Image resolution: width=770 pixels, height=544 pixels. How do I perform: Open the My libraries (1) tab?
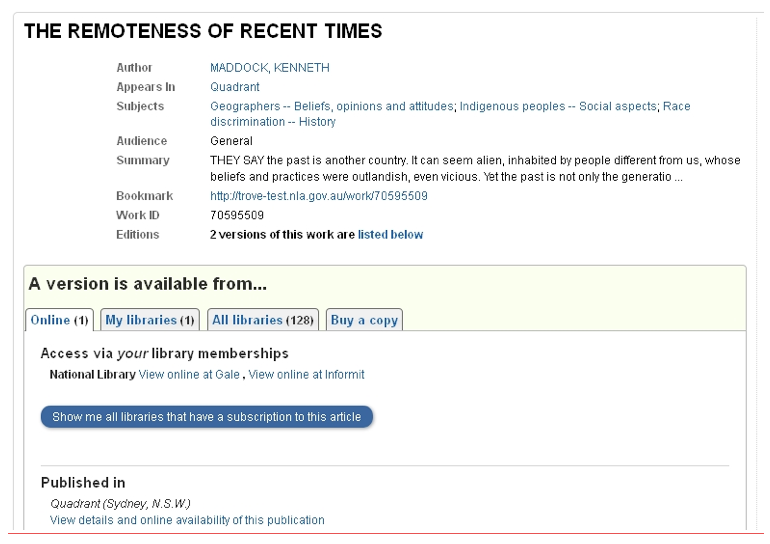pyautogui.click(x=149, y=320)
